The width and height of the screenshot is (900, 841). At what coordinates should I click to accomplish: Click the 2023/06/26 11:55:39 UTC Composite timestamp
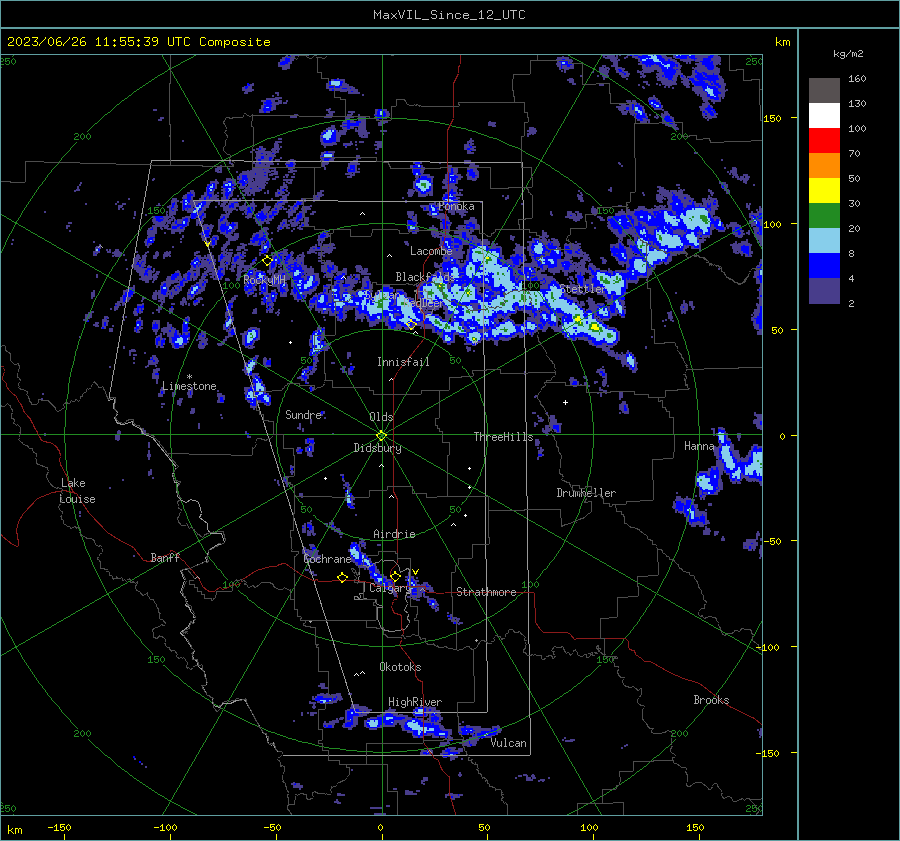pyautogui.click(x=138, y=42)
